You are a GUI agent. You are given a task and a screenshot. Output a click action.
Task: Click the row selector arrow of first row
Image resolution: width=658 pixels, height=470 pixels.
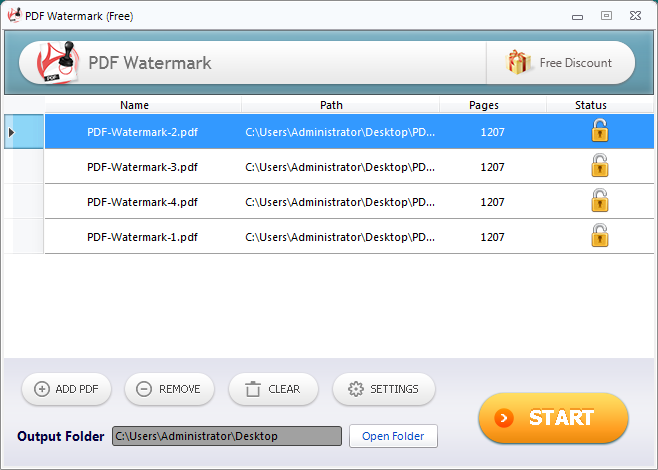tap(12, 132)
